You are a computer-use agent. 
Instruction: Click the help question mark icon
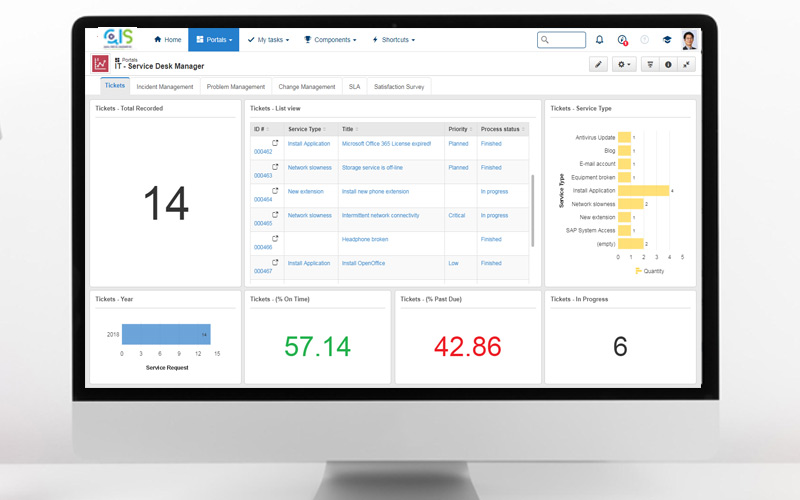tap(644, 40)
